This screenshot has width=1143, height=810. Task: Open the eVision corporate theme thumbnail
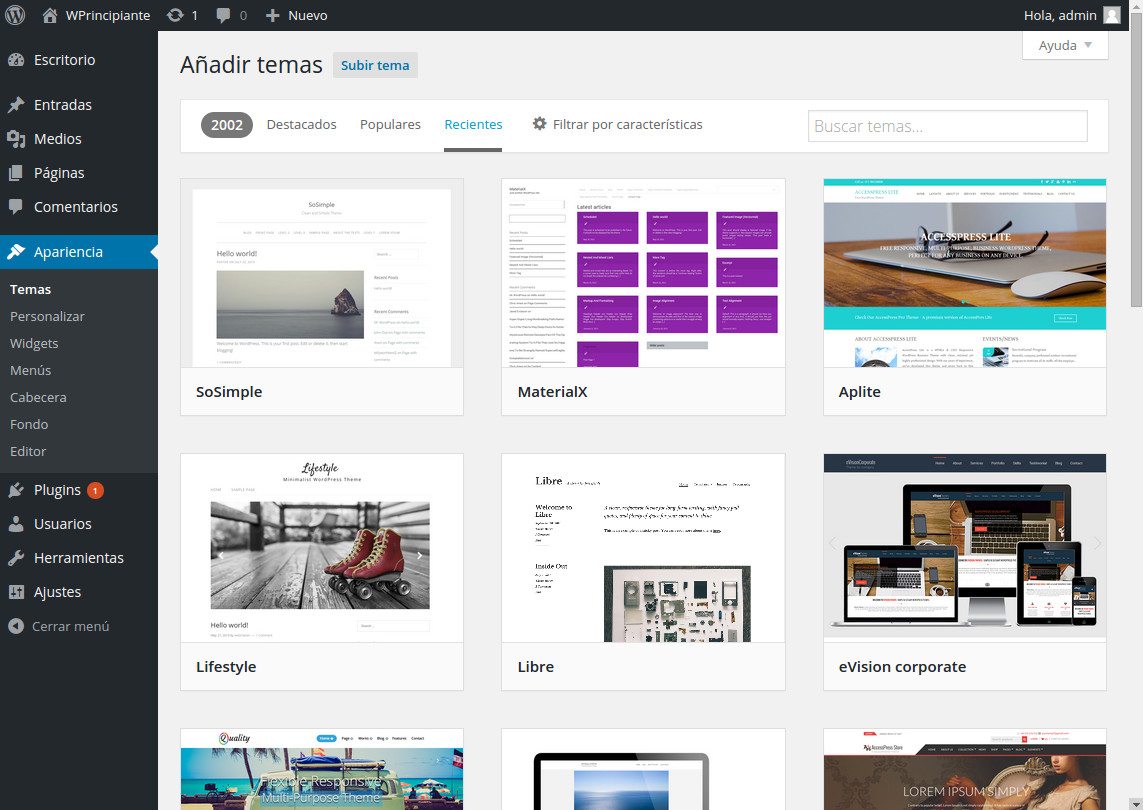(964, 548)
